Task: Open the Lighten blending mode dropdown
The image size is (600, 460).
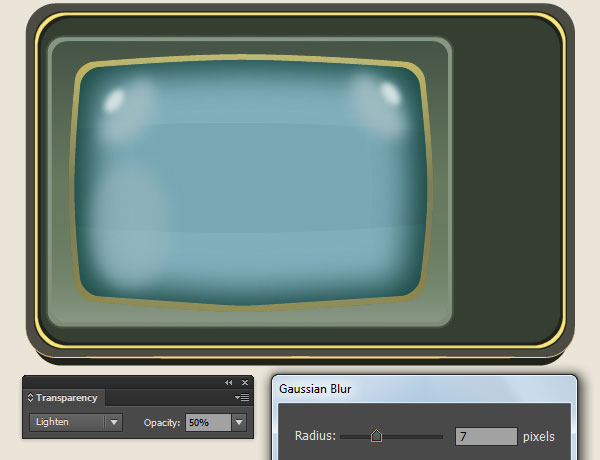Action: 76,422
